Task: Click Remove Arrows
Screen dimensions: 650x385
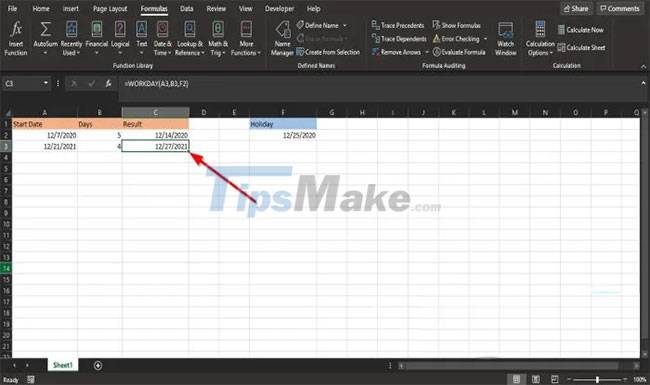Action: (x=396, y=52)
